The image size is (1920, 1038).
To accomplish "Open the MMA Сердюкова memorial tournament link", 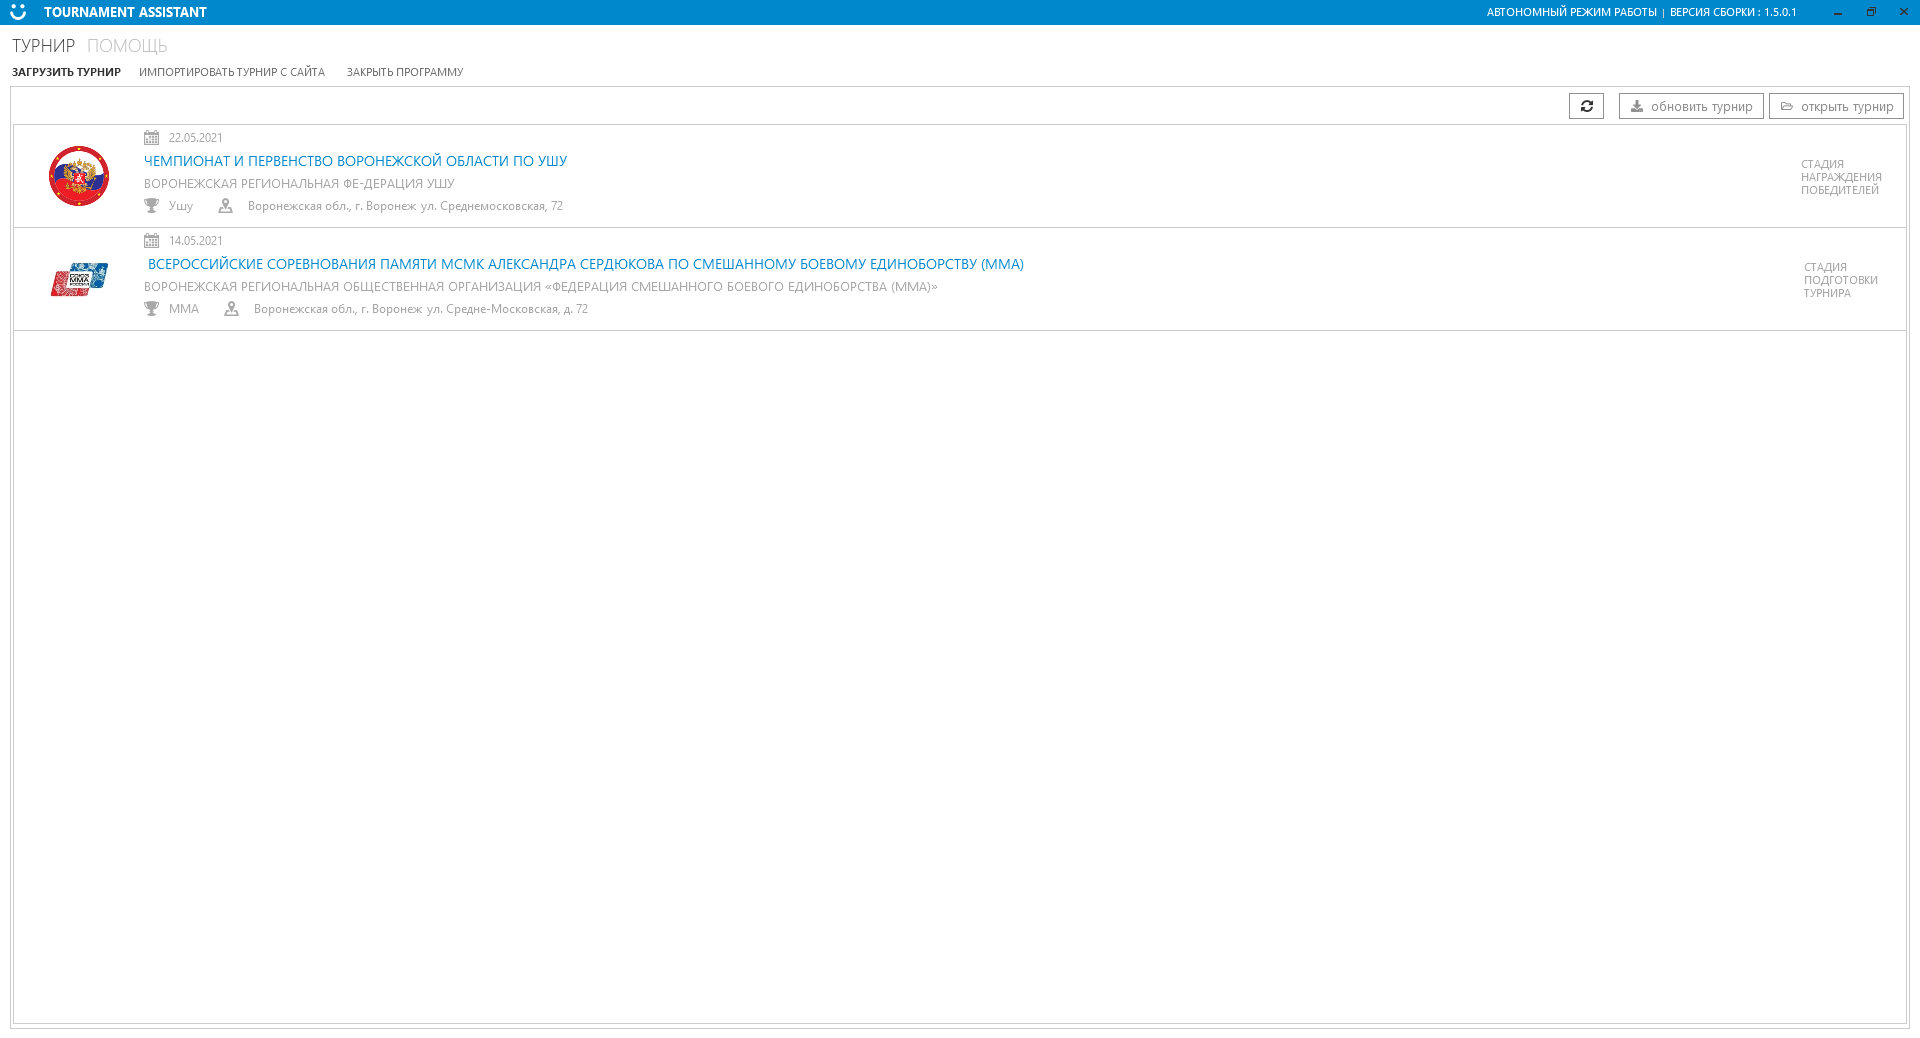I will tap(586, 264).
